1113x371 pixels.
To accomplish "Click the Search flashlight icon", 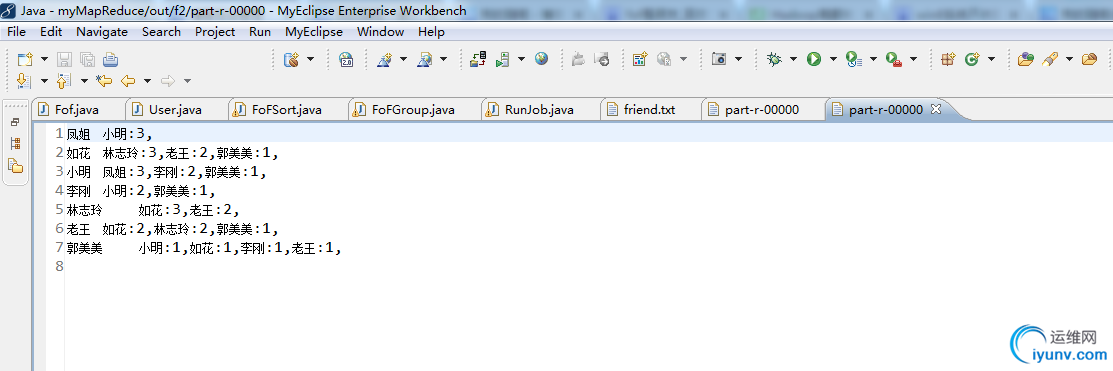I will (x=1050, y=60).
